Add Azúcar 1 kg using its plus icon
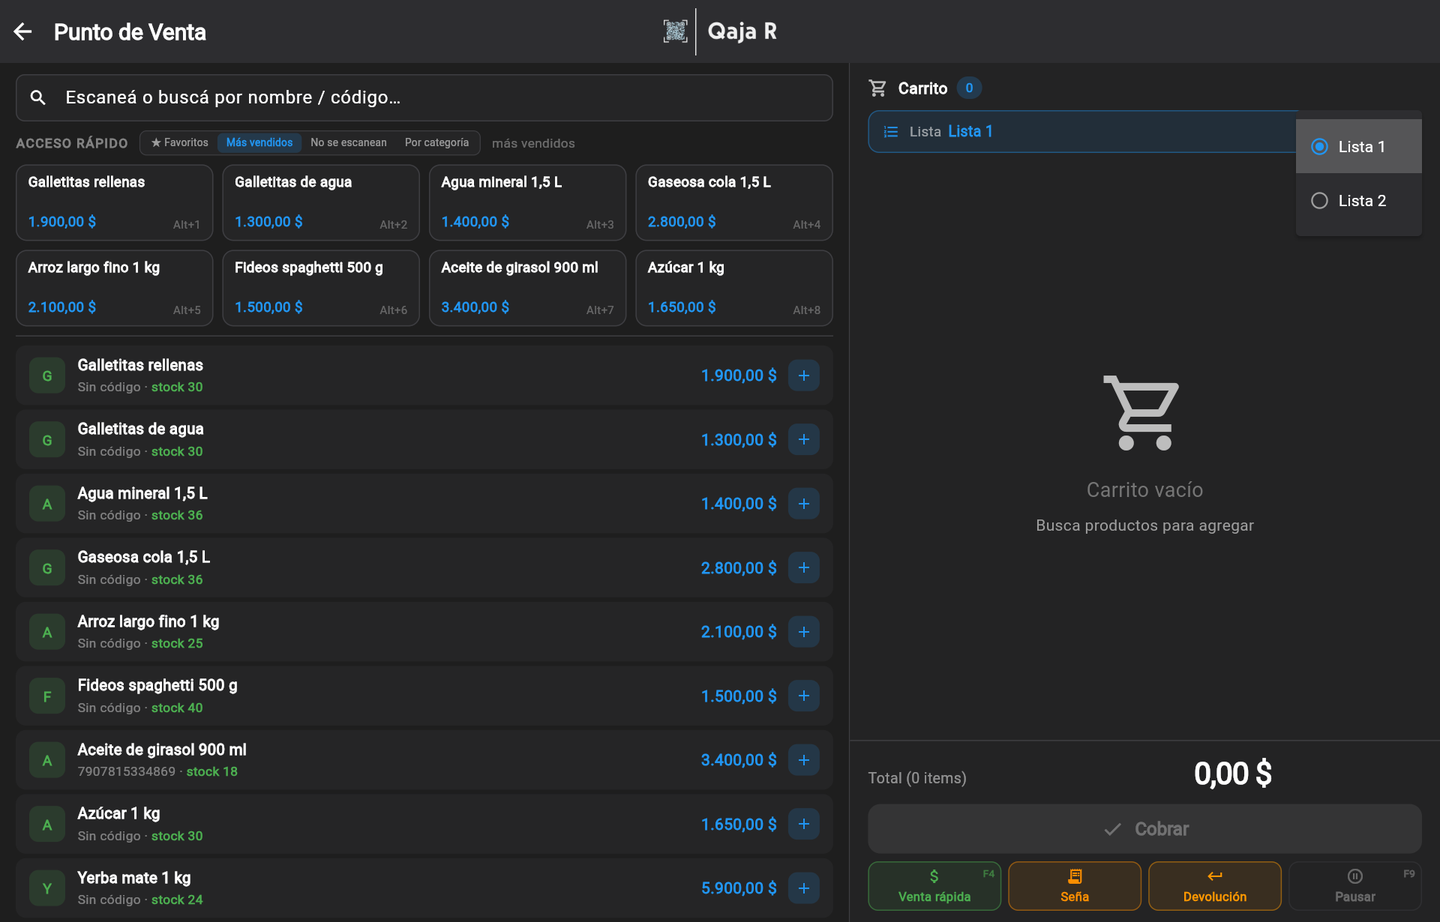1440x922 pixels. point(804,824)
